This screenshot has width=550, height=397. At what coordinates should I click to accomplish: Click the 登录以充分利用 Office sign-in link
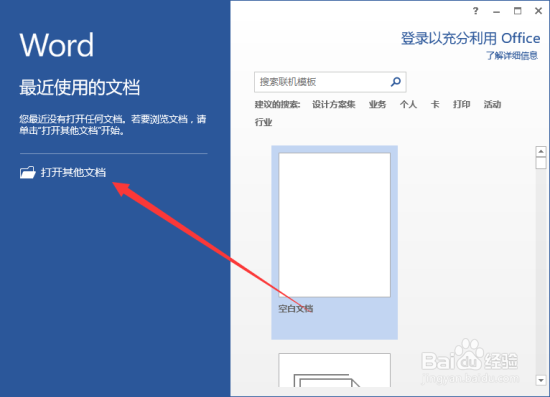pos(470,38)
